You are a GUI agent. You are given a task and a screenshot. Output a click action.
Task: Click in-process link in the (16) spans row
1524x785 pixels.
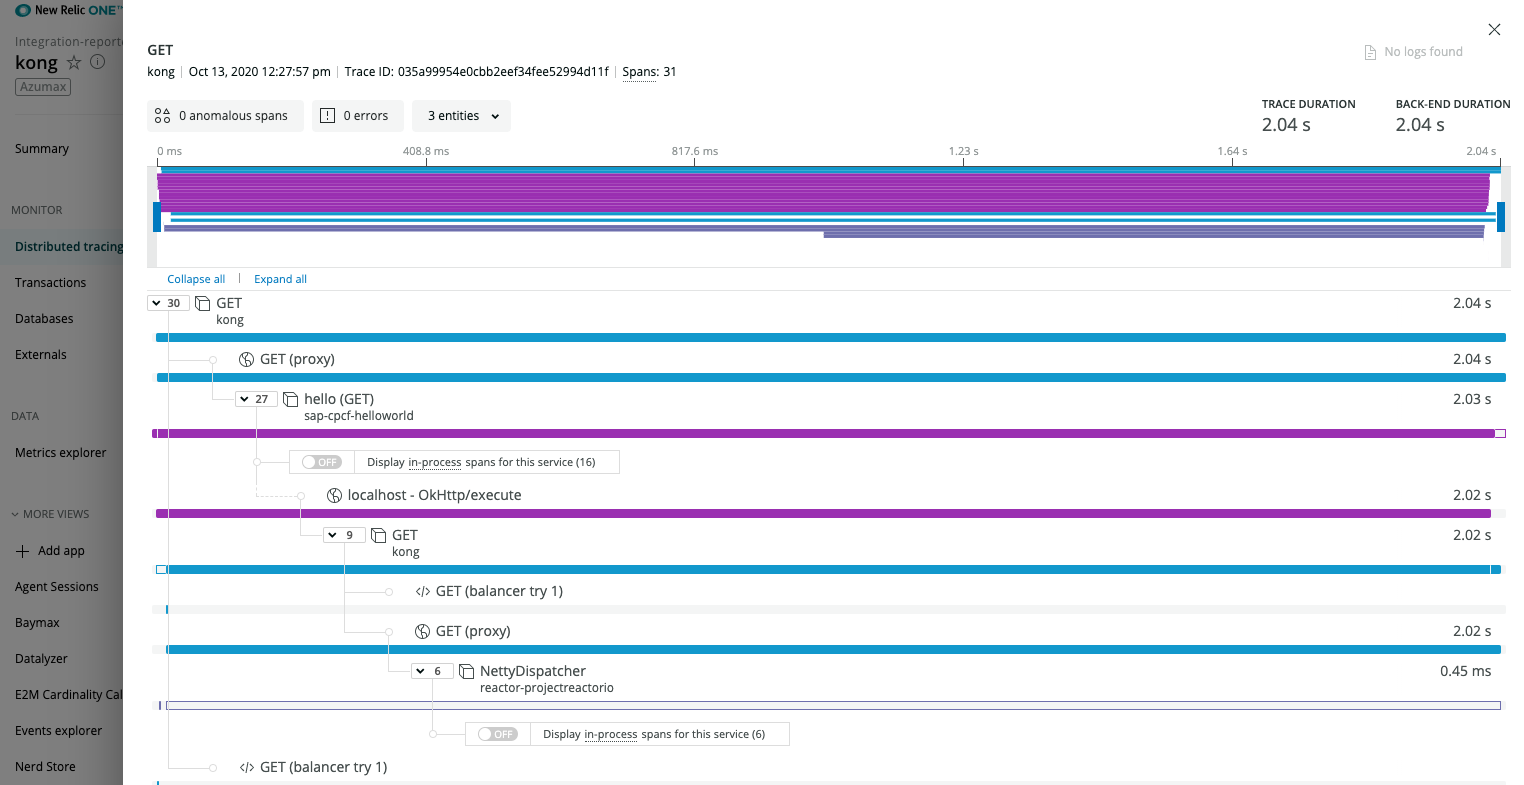coord(435,462)
